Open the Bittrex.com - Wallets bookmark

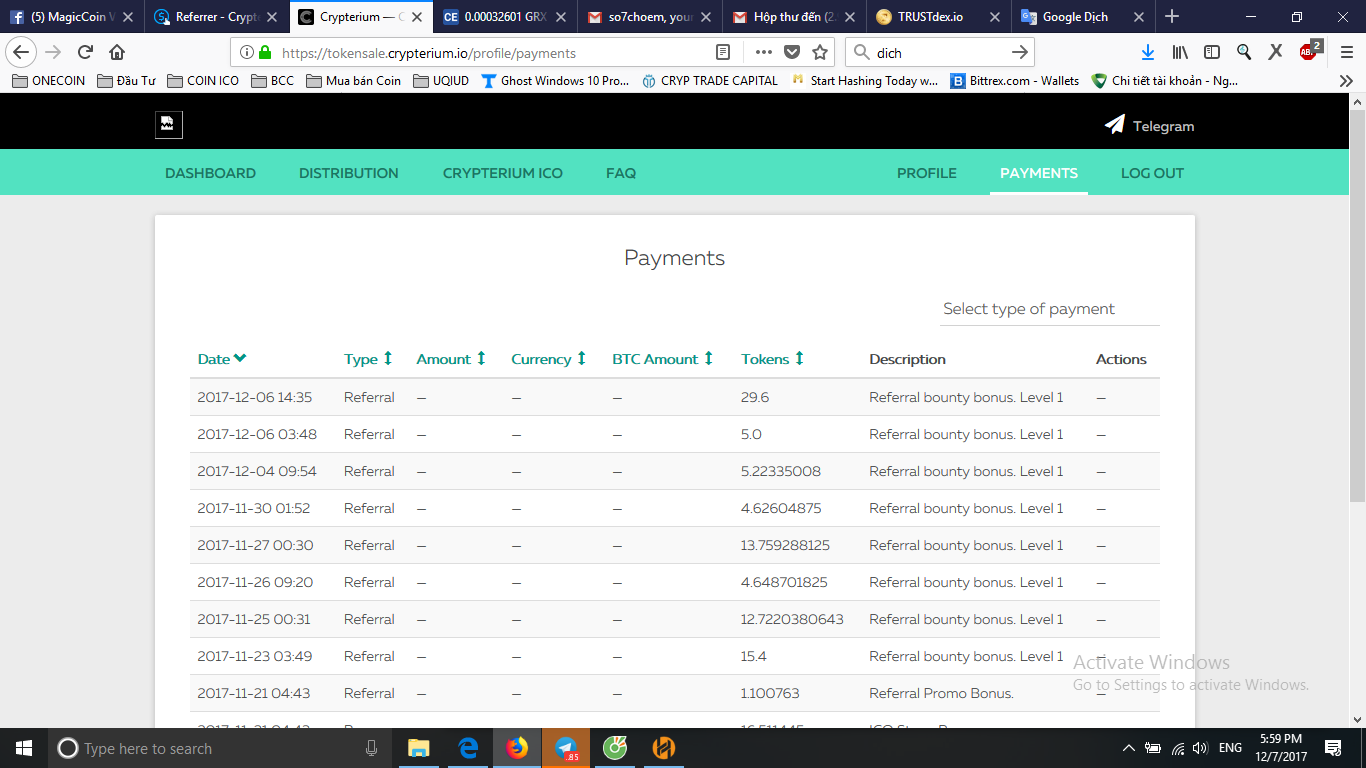[x=1015, y=81]
